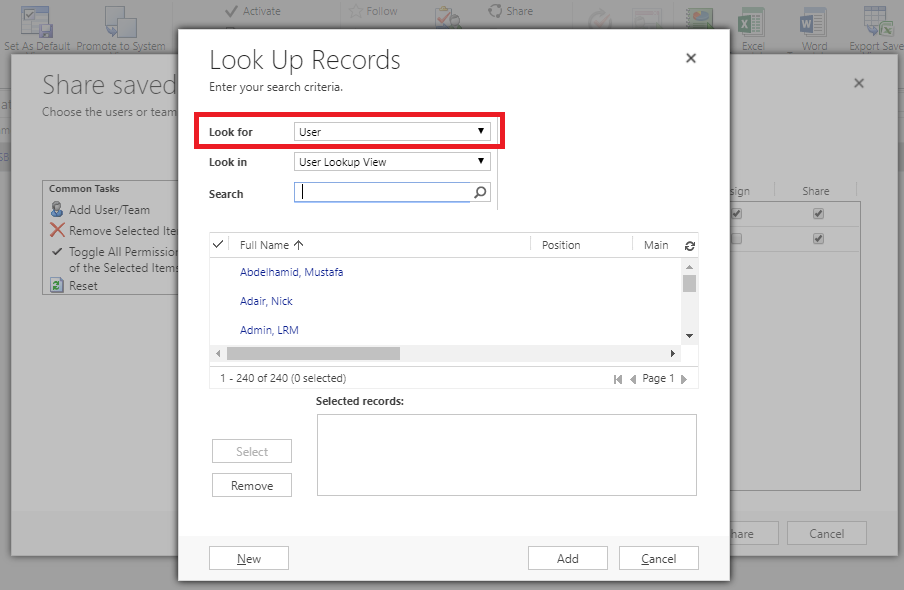The width and height of the screenshot is (904, 590).
Task: Go to the next results page
Action: (685, 379)
